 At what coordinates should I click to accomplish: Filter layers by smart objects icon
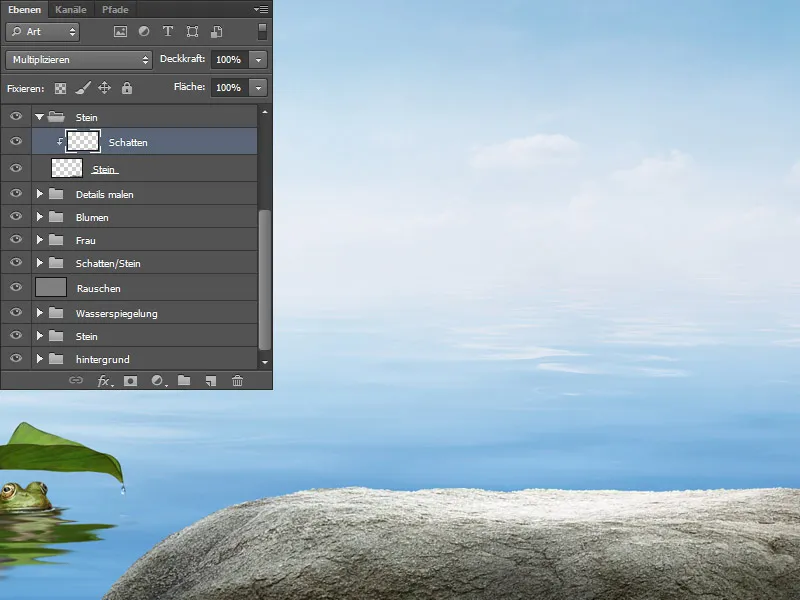[x=216, y=32]
